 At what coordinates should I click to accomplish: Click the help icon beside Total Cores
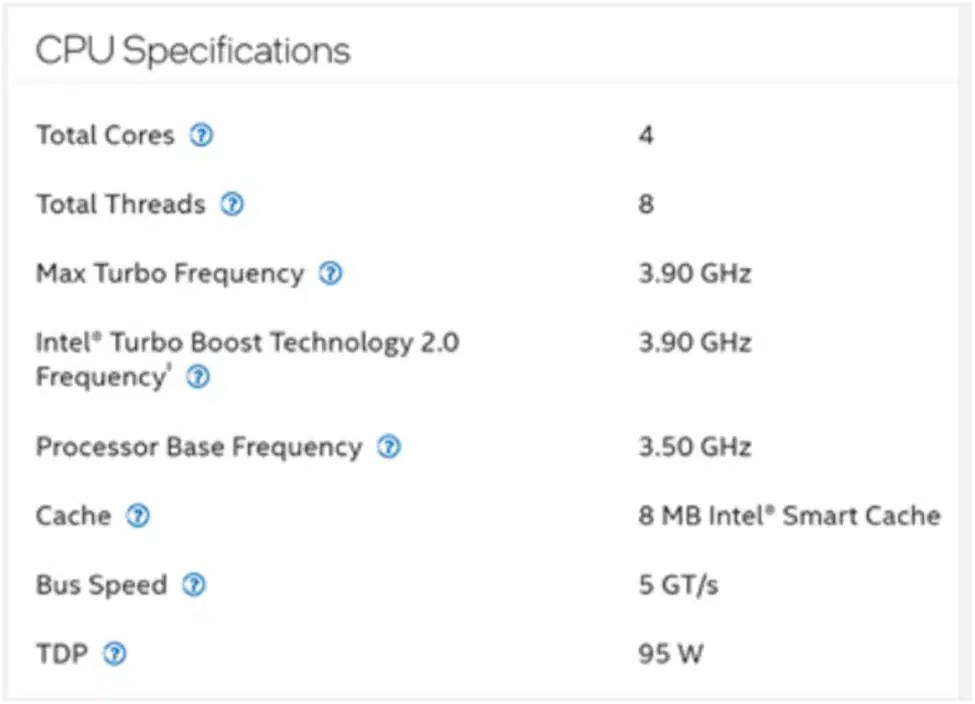pyautogui.click(x=201, y=135)
